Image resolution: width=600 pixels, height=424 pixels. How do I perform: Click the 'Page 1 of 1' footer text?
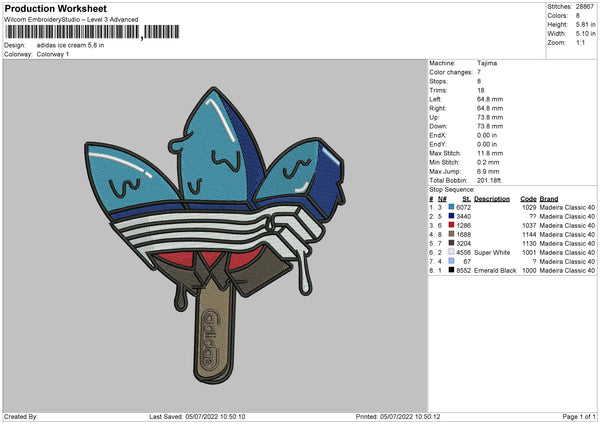579,417
